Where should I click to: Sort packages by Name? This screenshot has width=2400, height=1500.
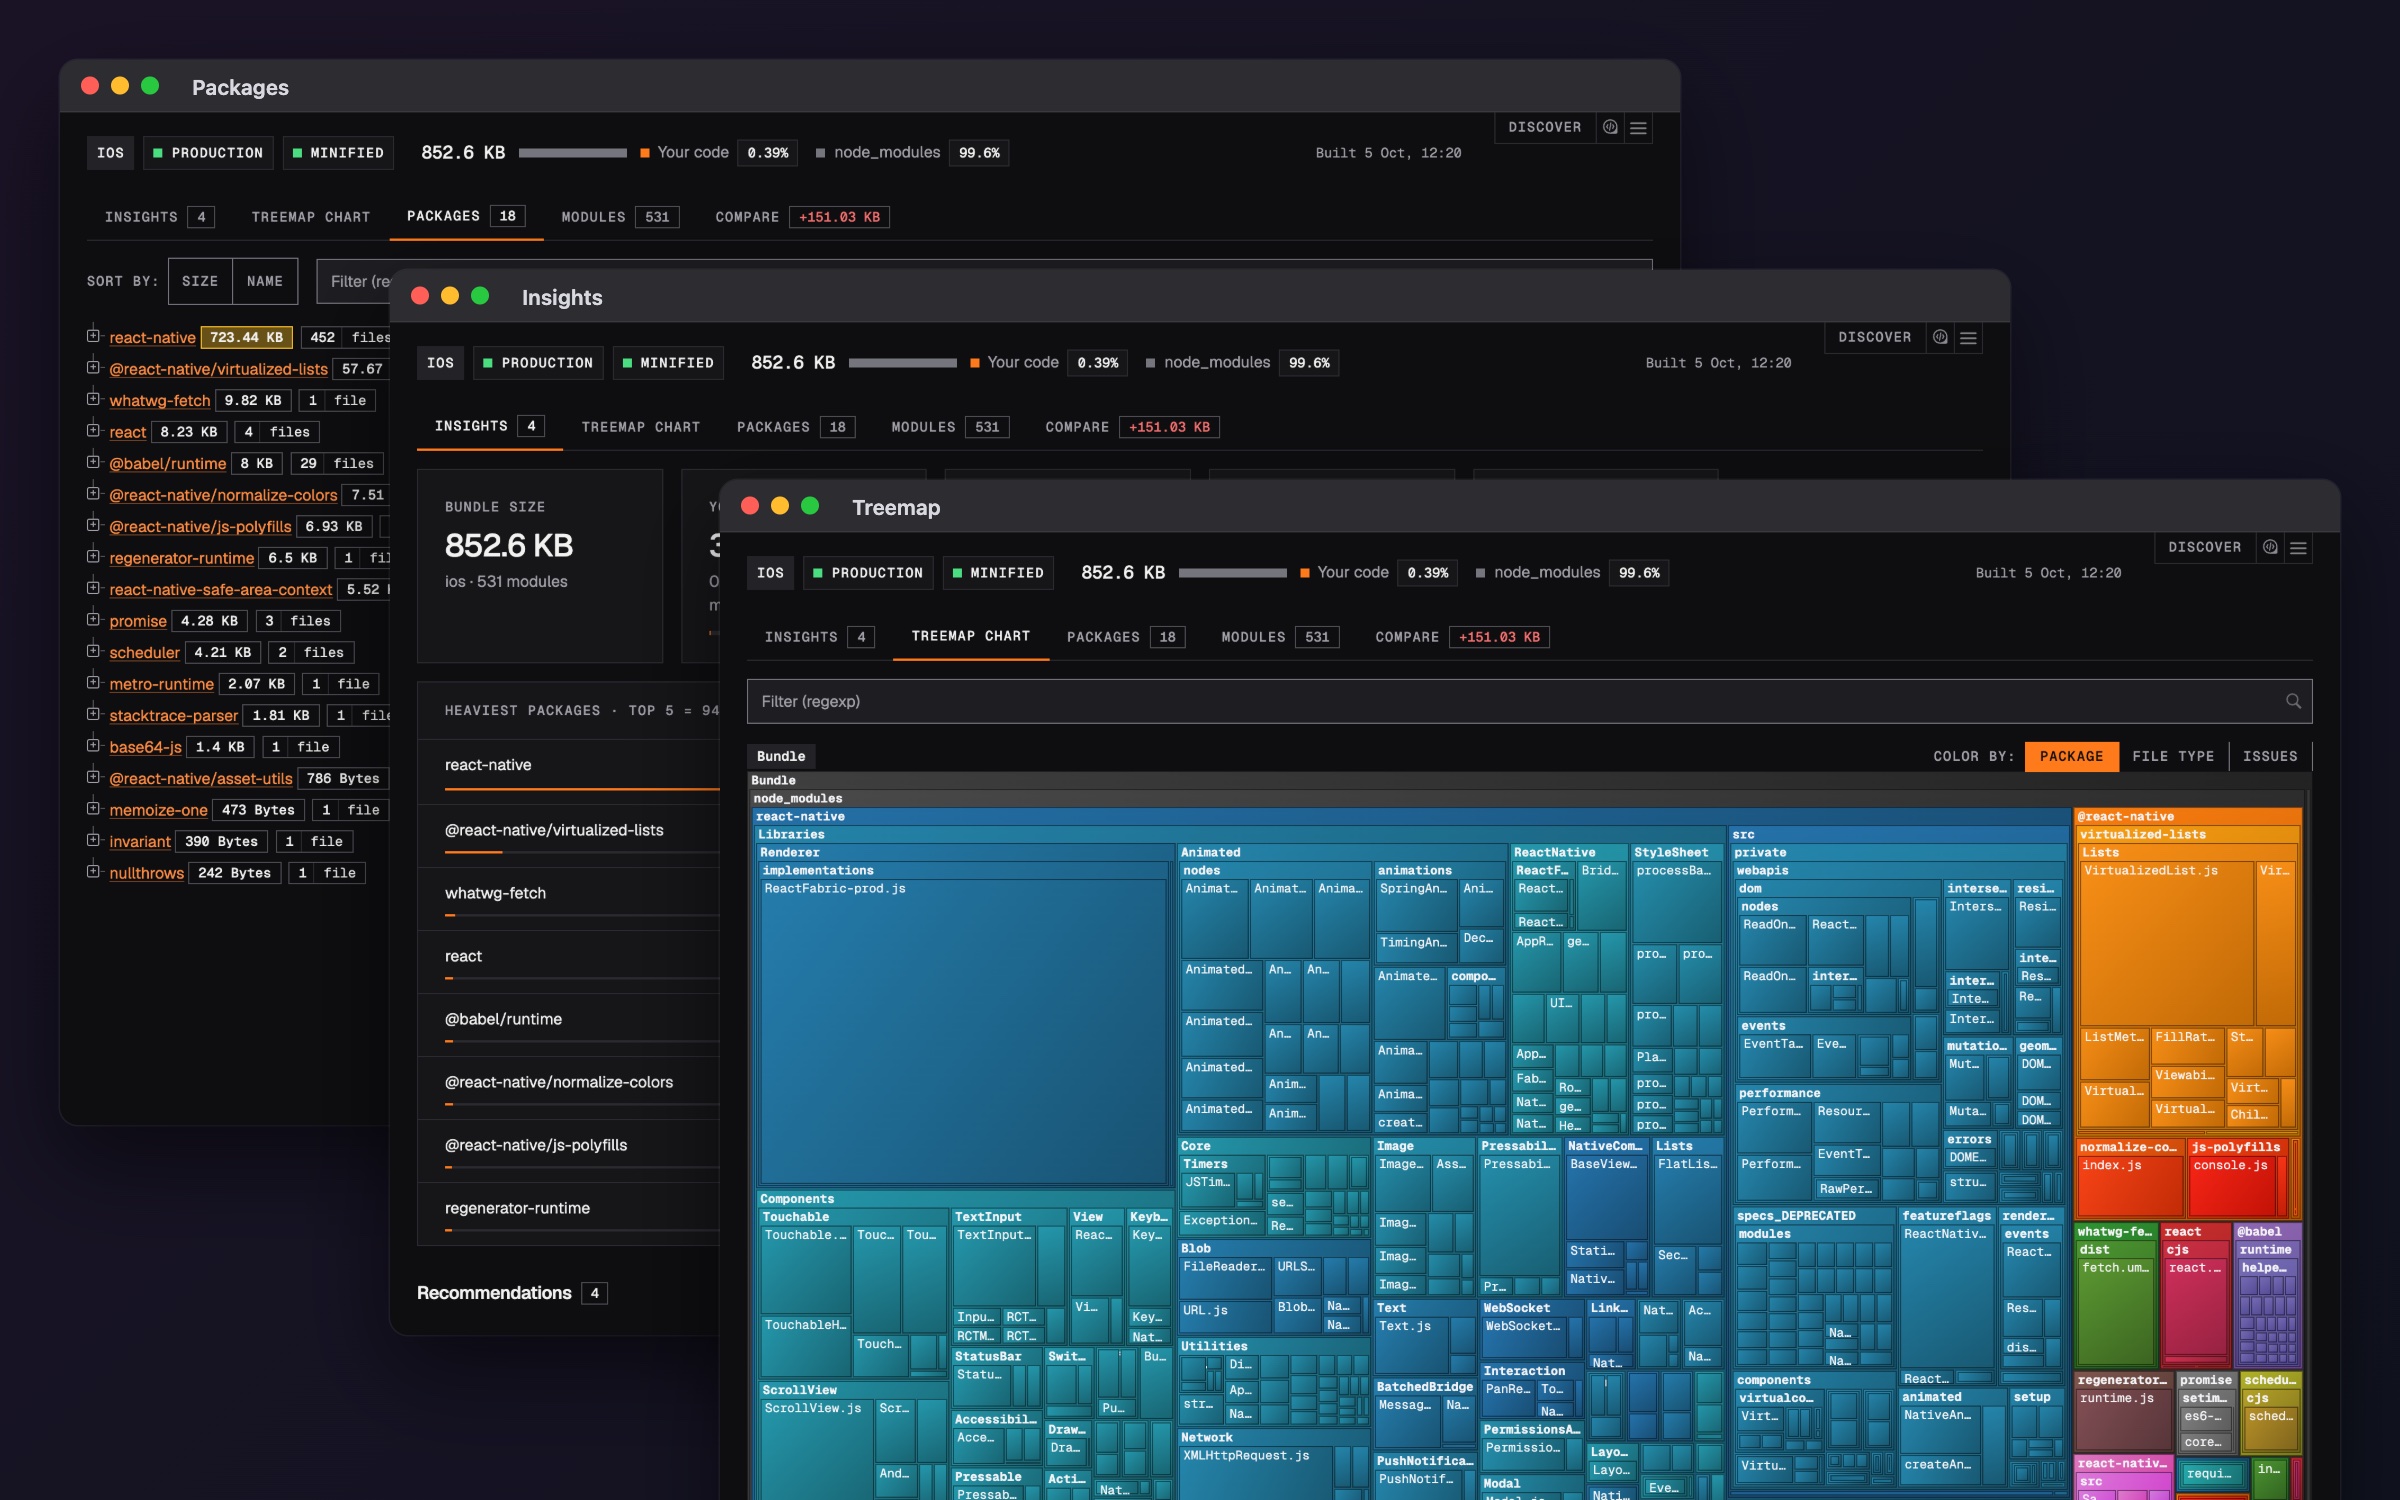[265, 281]
